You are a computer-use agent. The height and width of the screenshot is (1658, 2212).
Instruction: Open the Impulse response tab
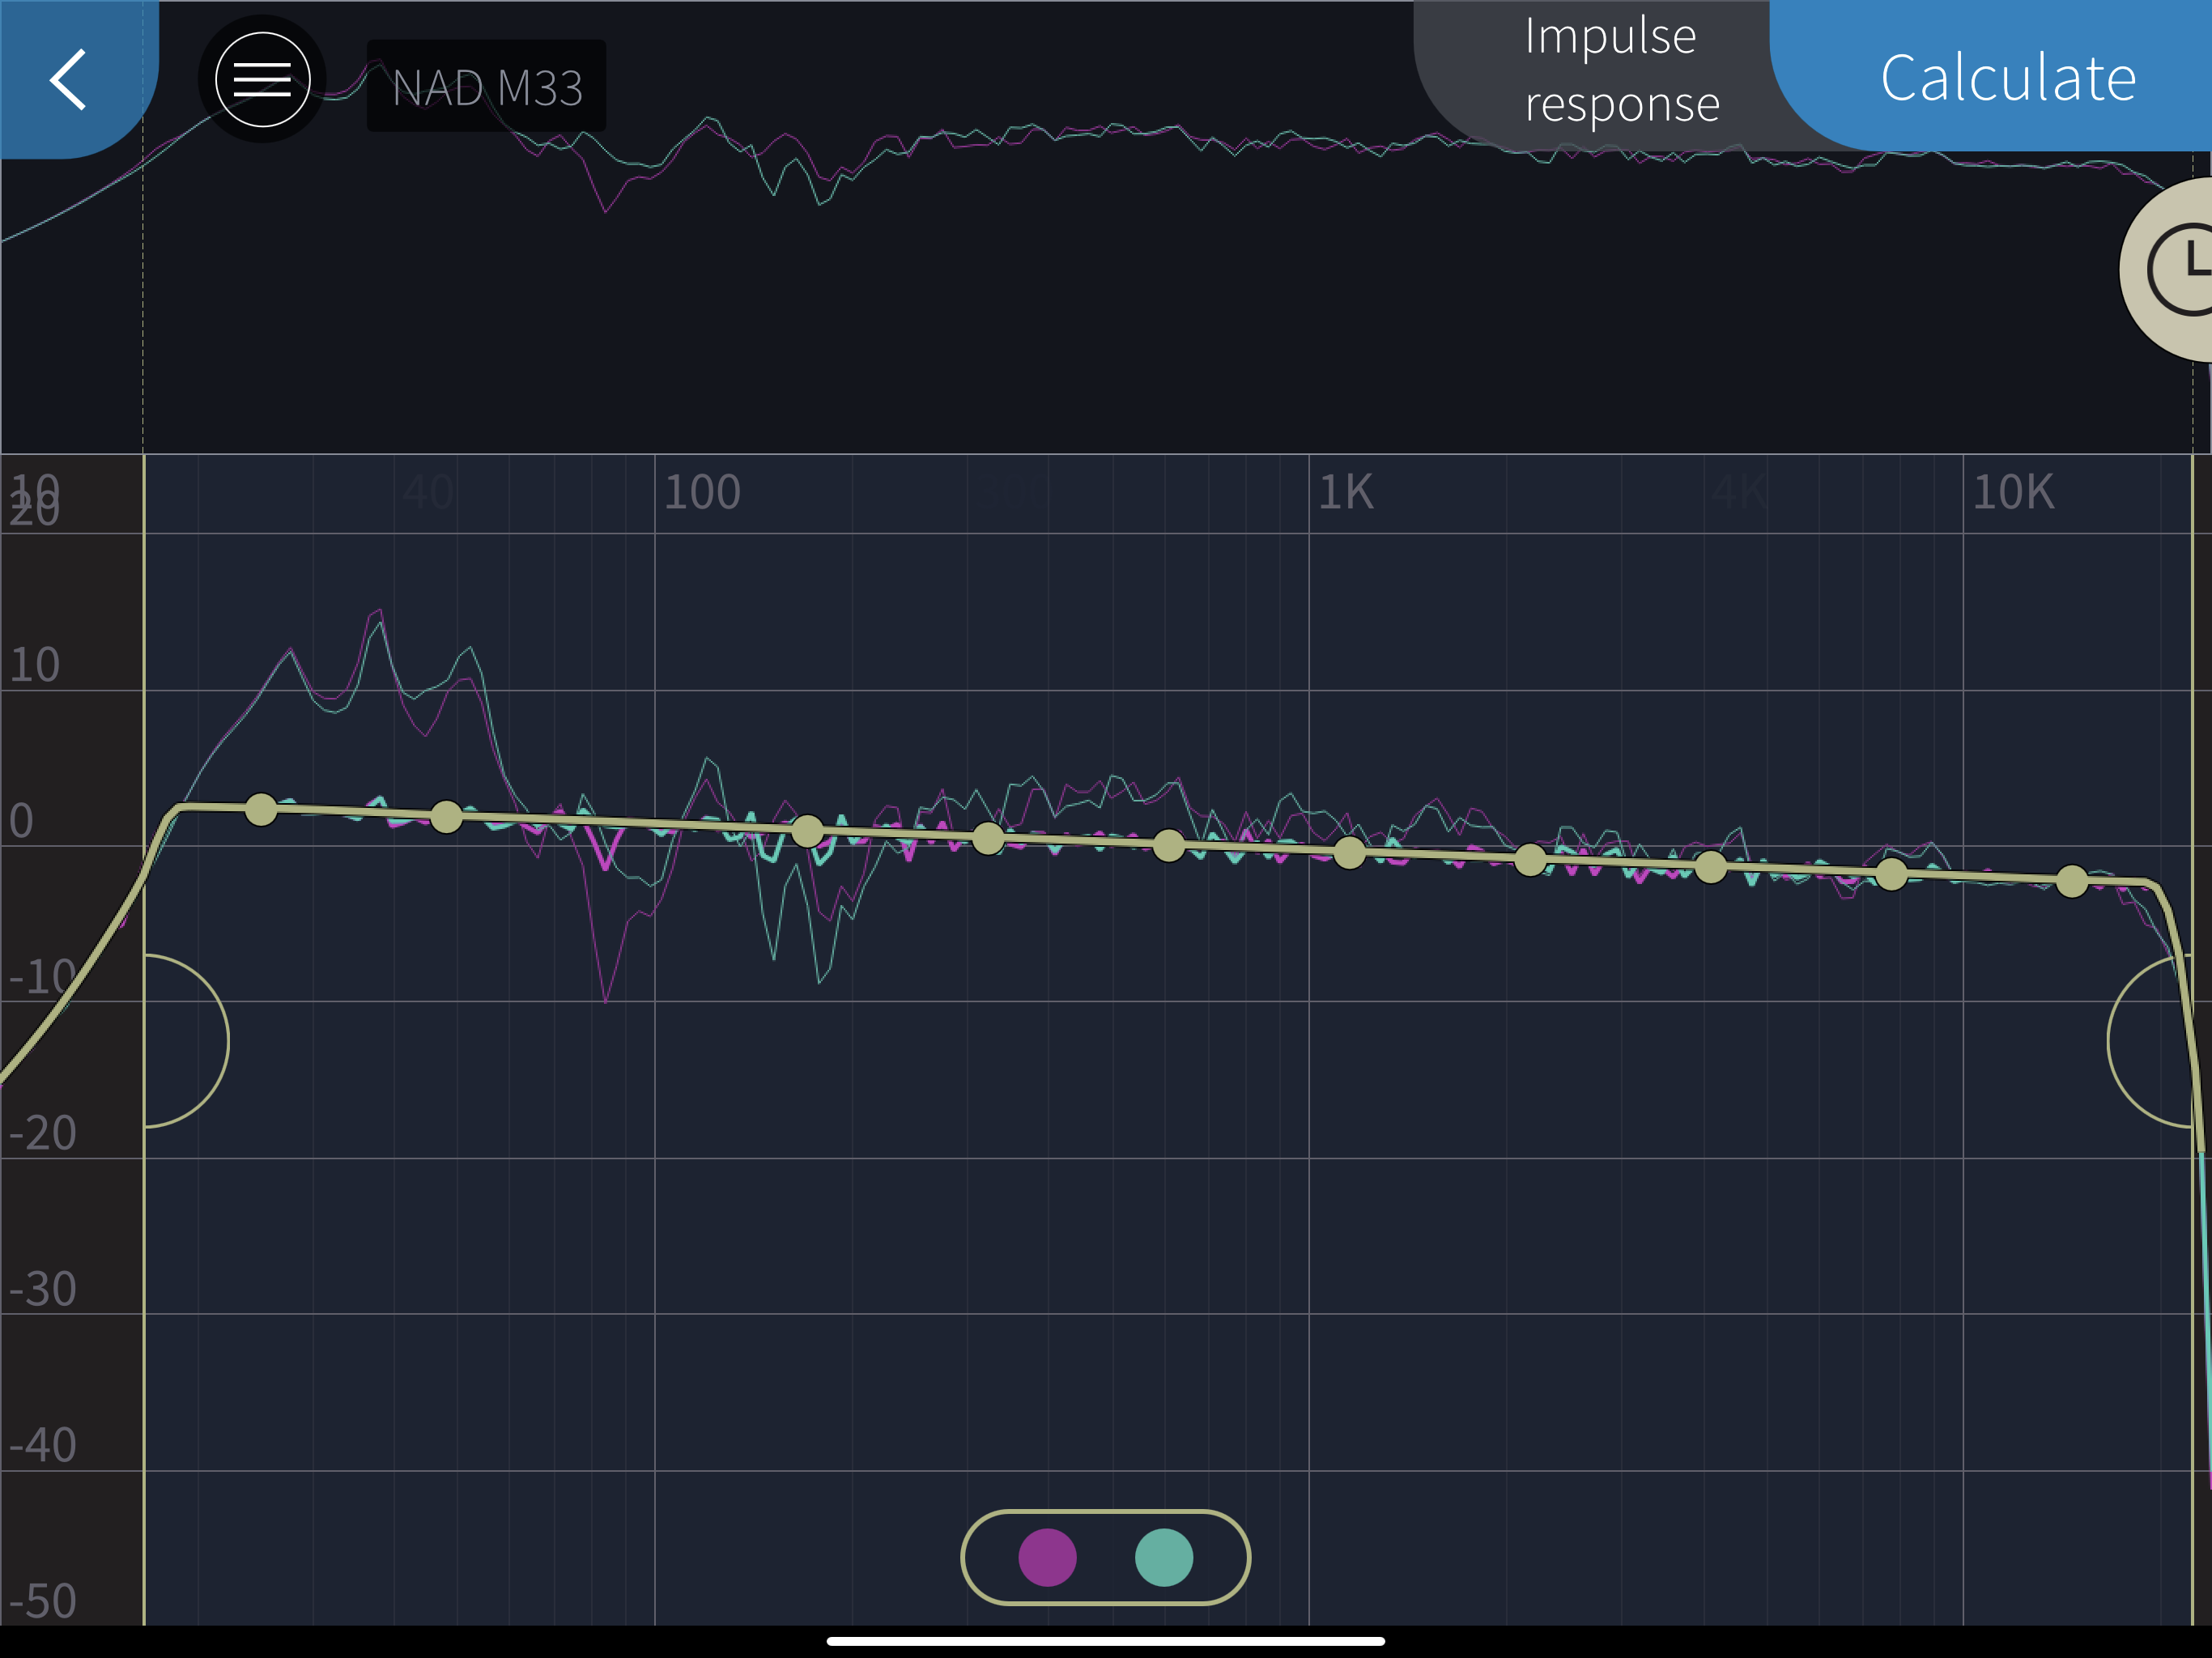[1620, 70]
